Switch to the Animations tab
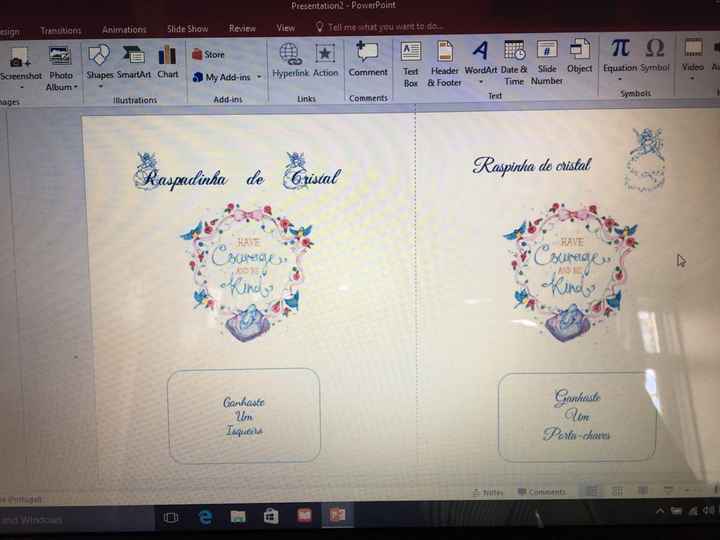Image resolution: width=720 pixels, height=540 pixels. coord(124,29)
